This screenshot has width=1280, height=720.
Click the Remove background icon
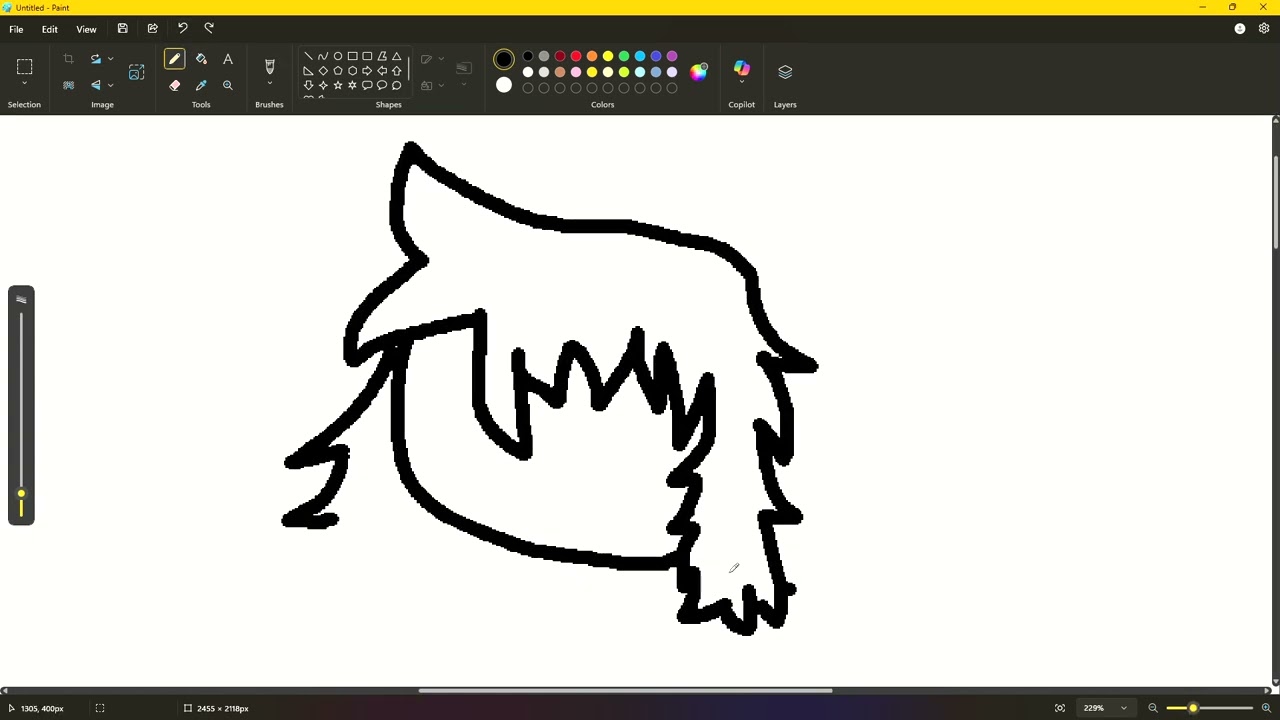tap(69, 86)
